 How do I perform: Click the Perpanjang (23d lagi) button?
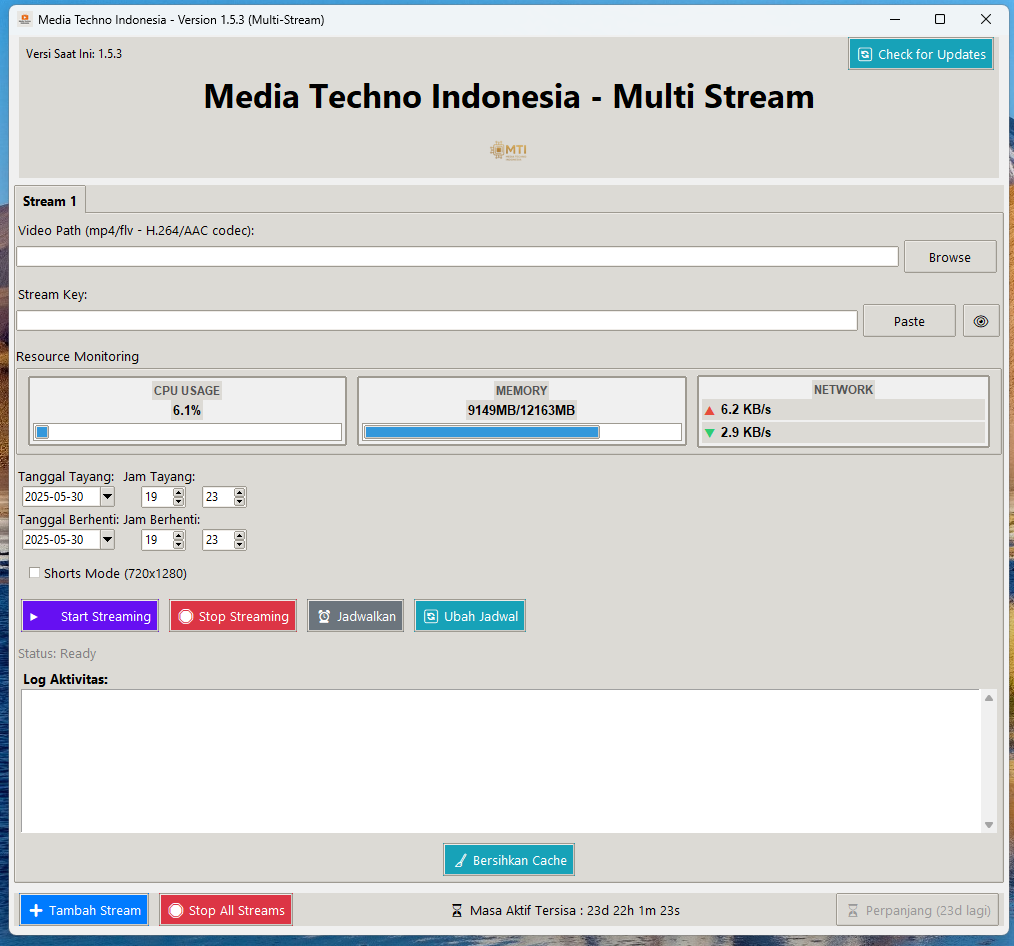point(917,910)
